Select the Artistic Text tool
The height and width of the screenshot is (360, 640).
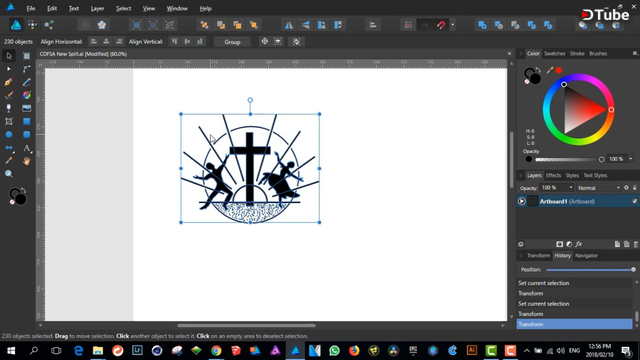pyautogui.click(x=27, y=148)
